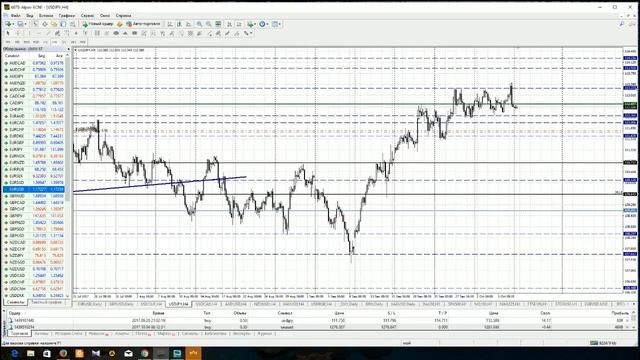The height and width of the screenshot is (360, 640).
Task: Open the last drawing toolbar dropdown arrow
Action: tap(251, 33)
